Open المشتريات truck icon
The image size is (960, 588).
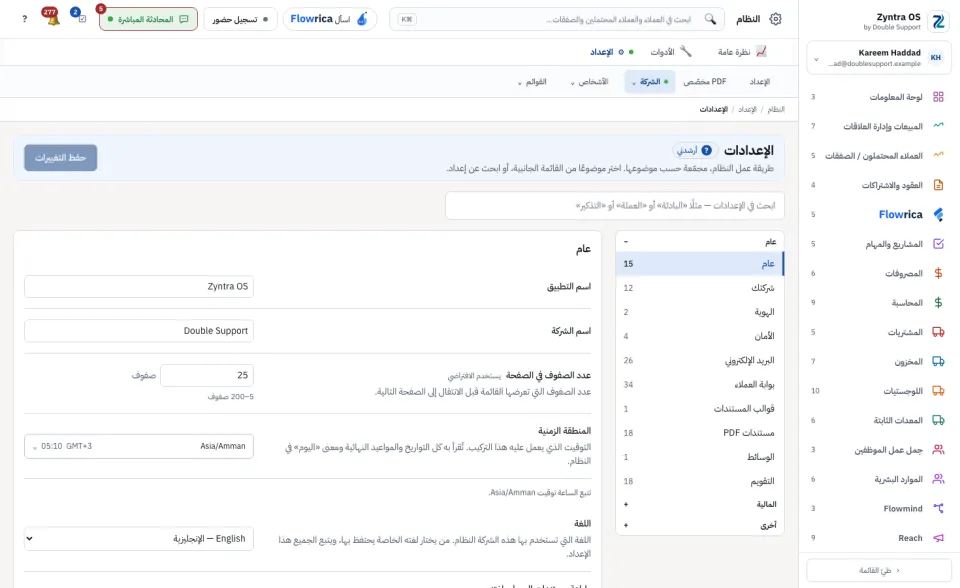938,332
